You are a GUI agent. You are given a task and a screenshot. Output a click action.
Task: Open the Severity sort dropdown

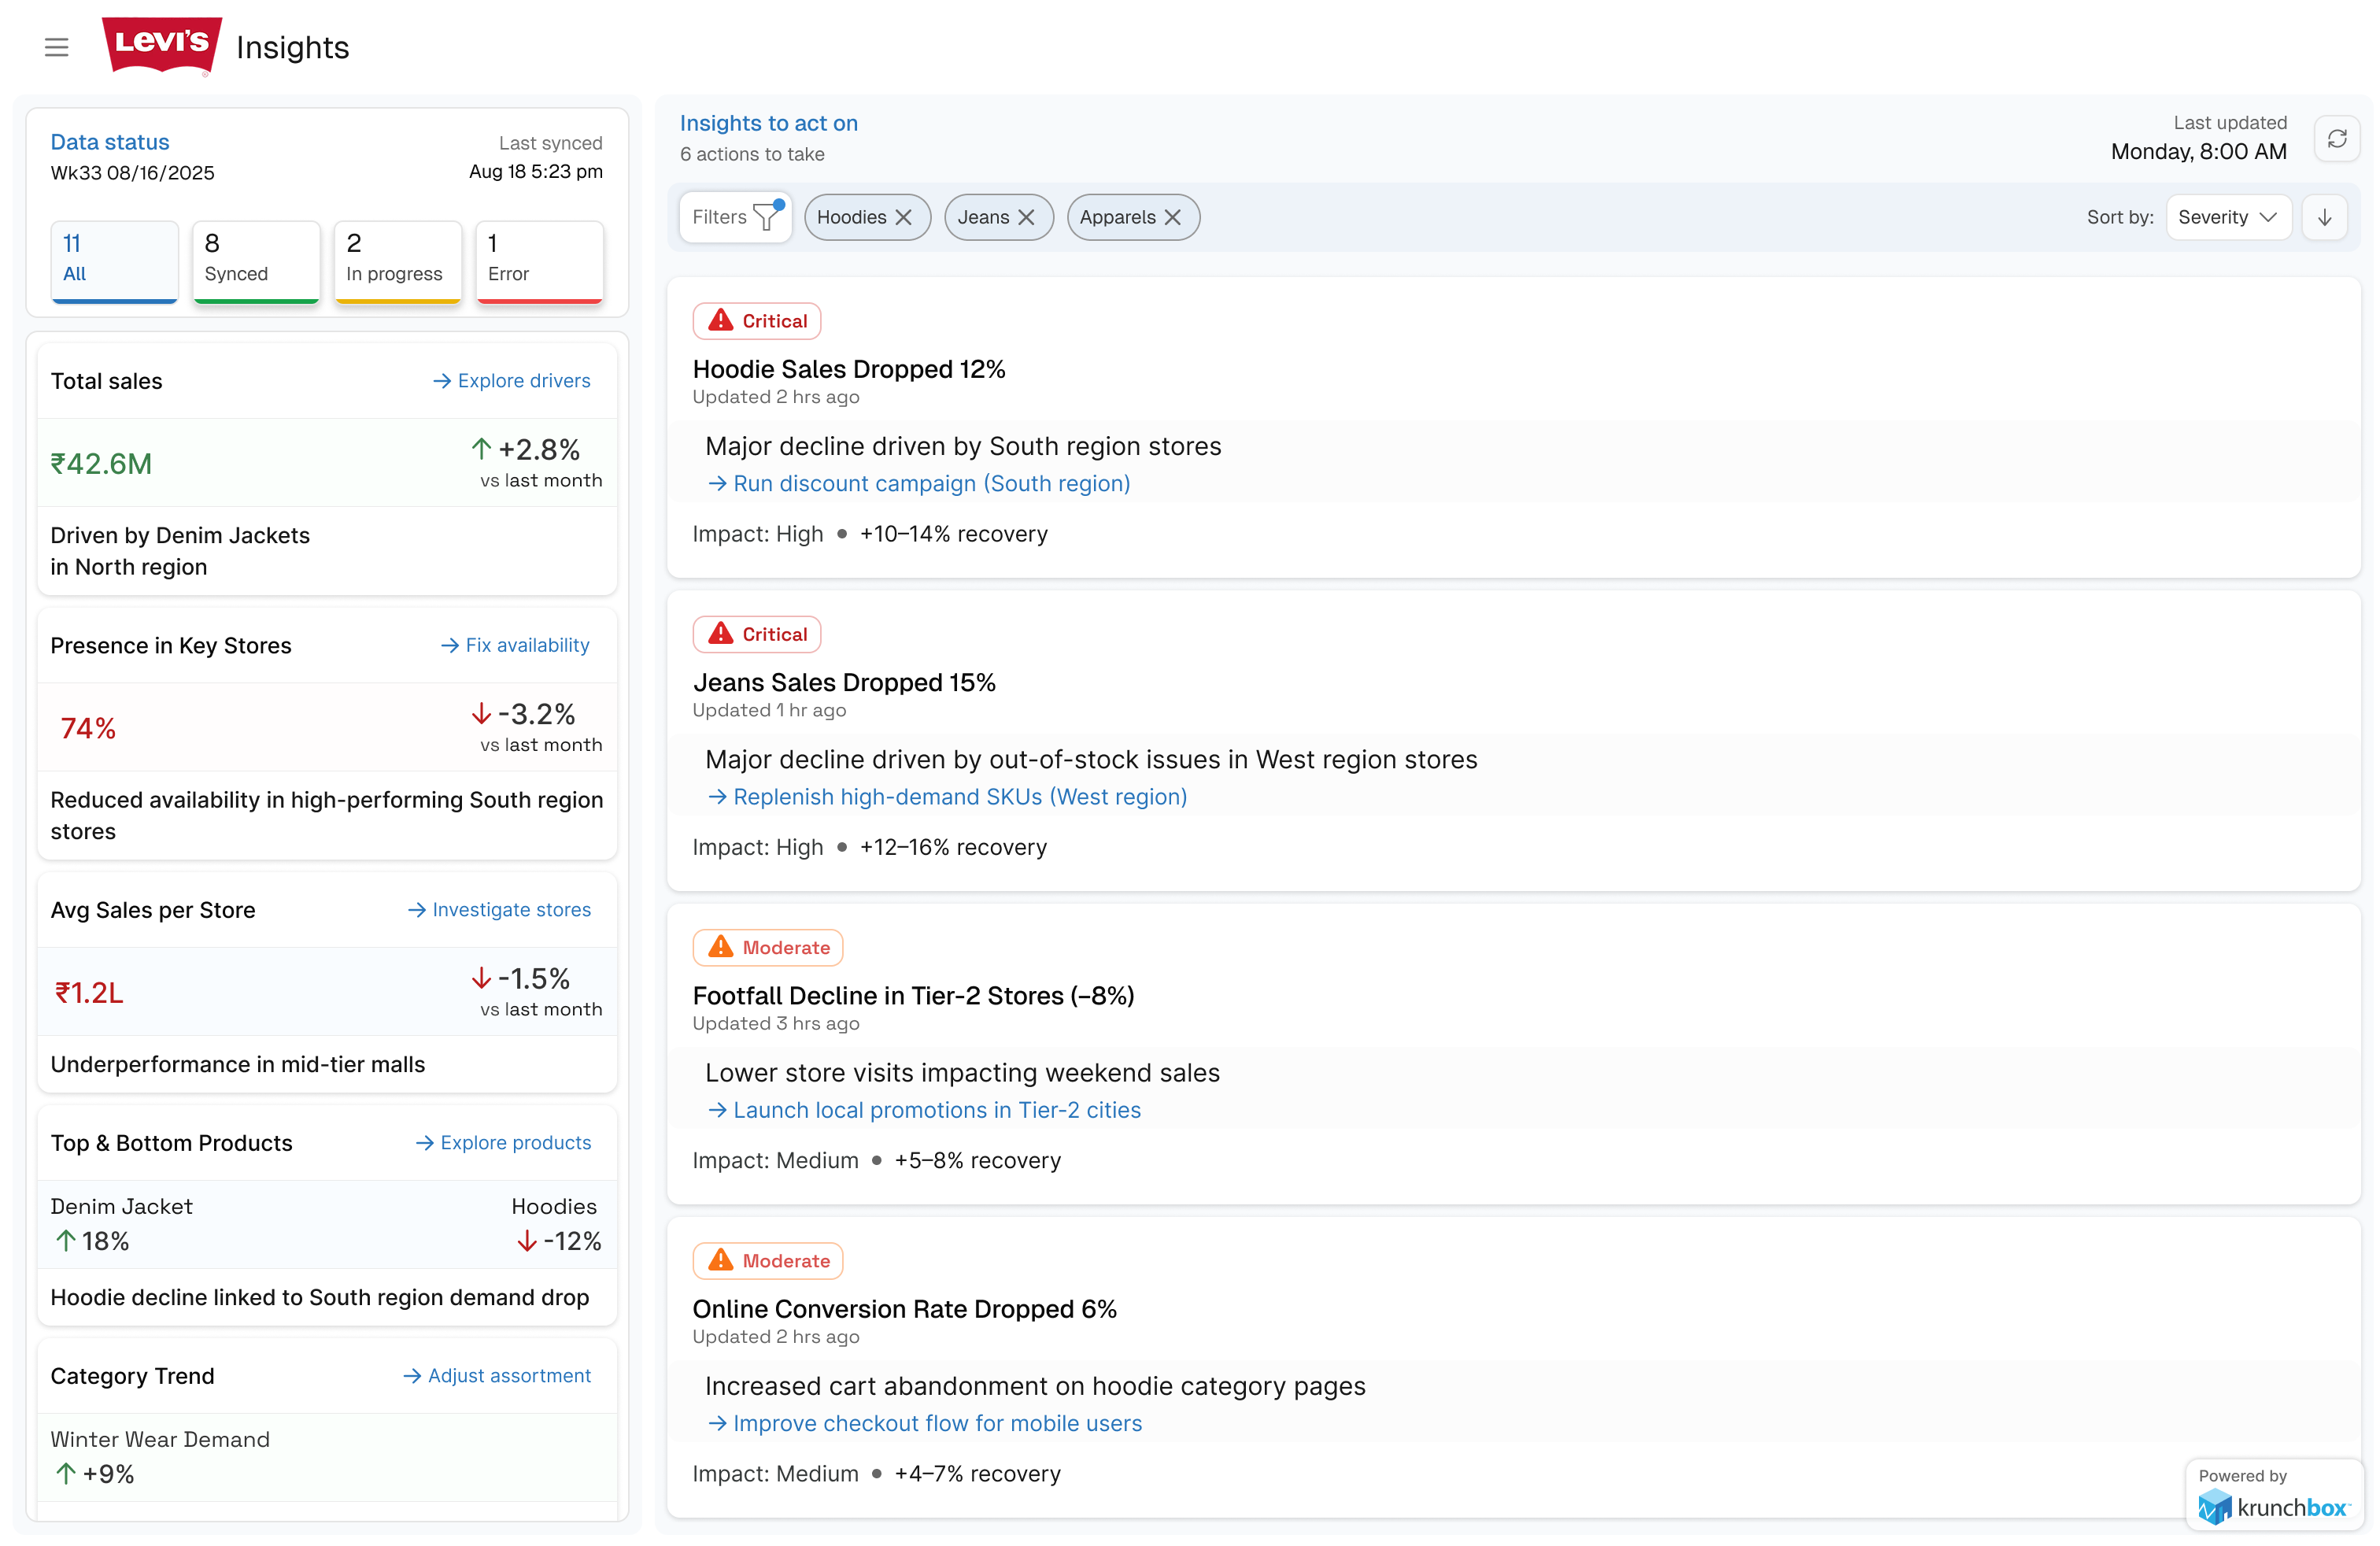(x=2228, y=217)
